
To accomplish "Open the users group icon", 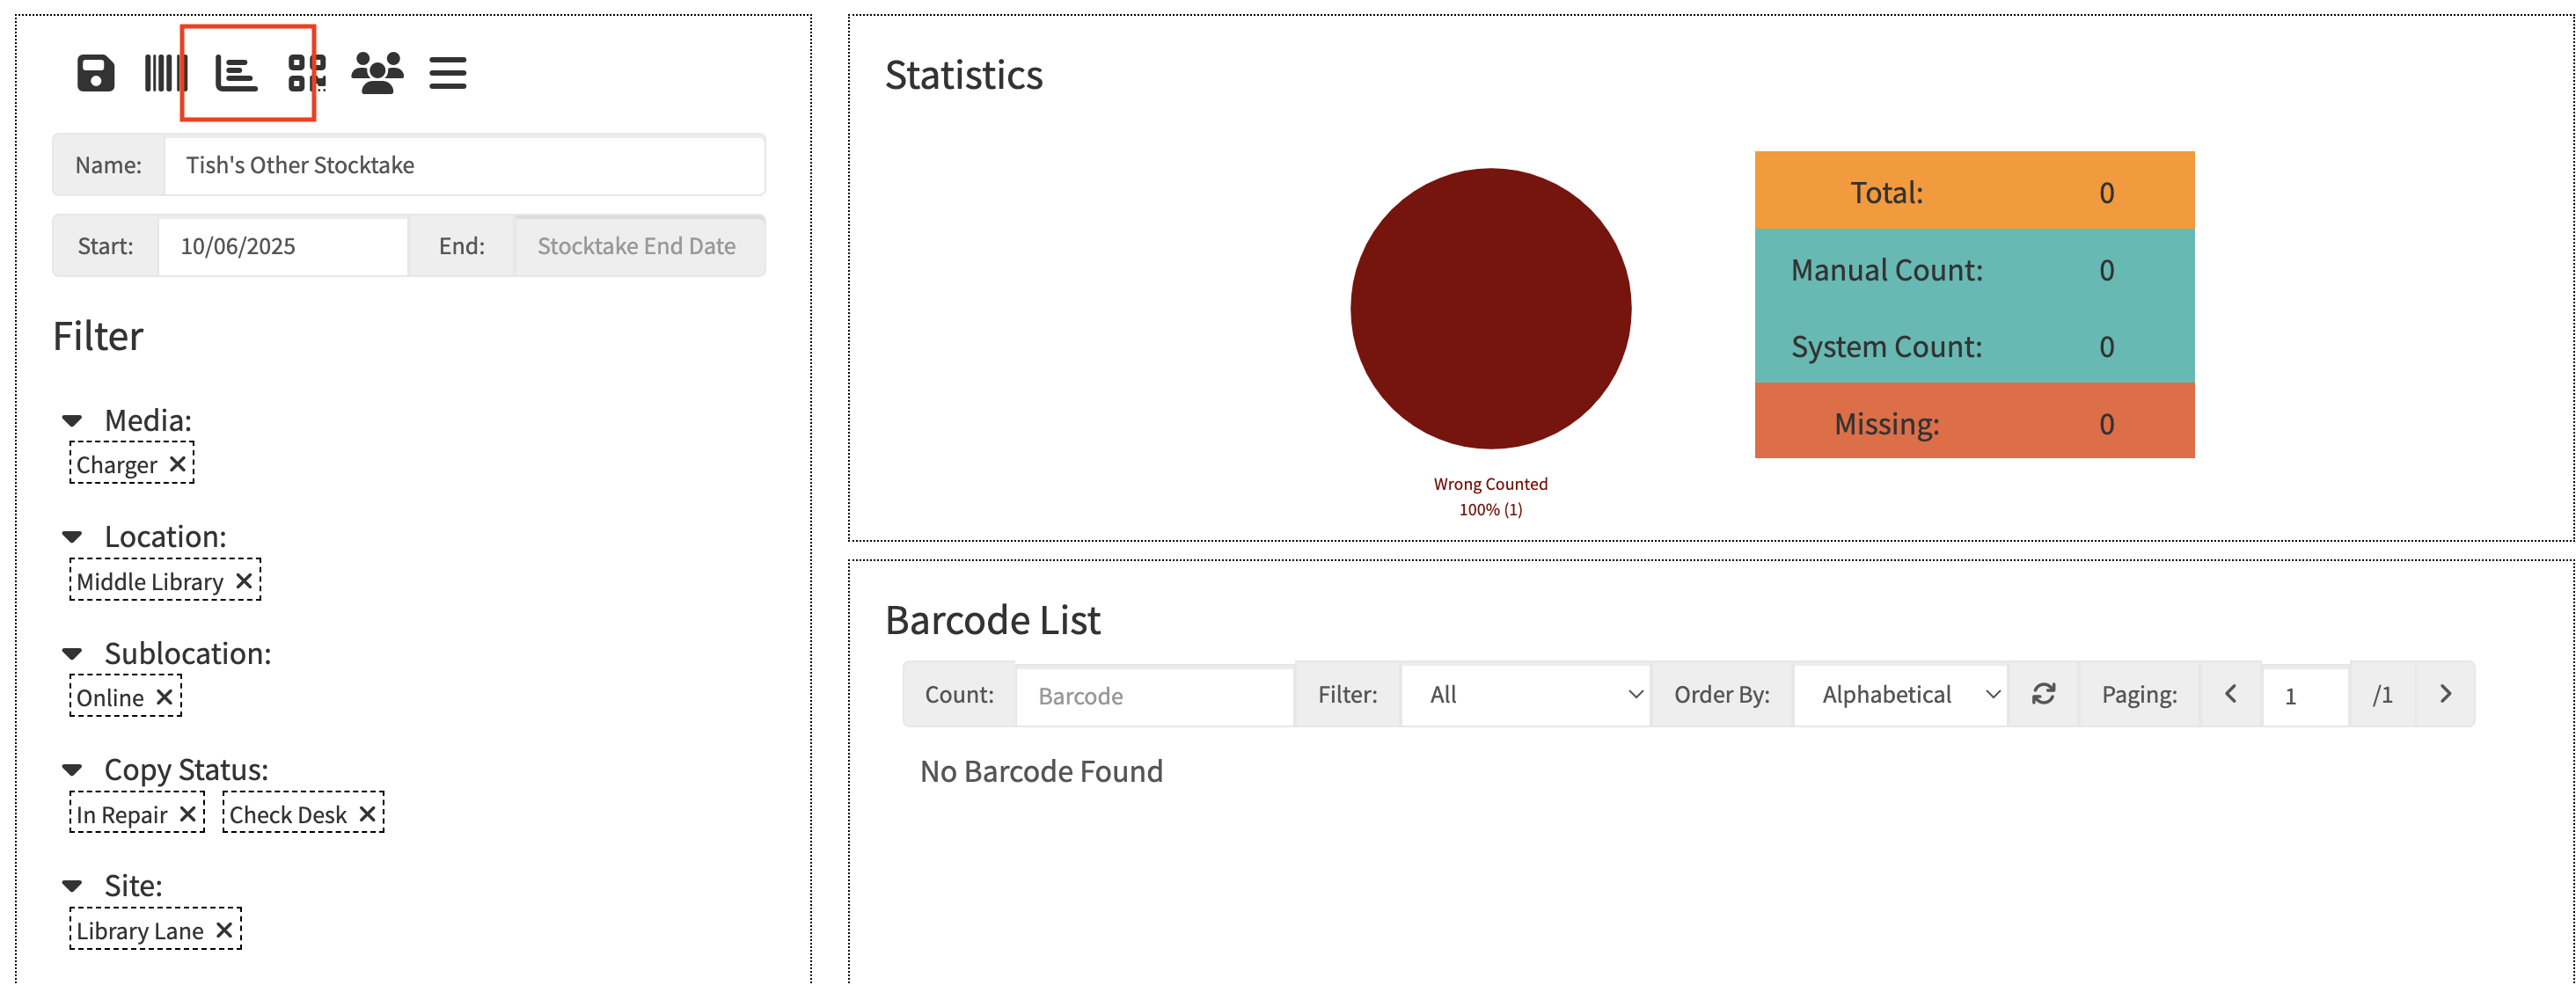I will 378,71.
